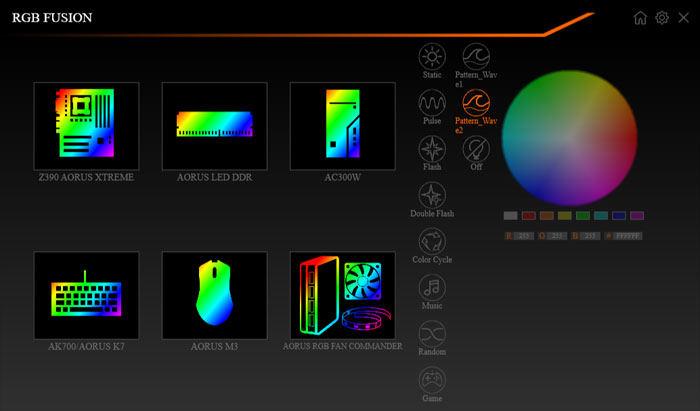Viewport: 700px width, 411px height.
Task: Click the AORUS RGB FAN COMMANDER label
Action: tap(342, 346)
